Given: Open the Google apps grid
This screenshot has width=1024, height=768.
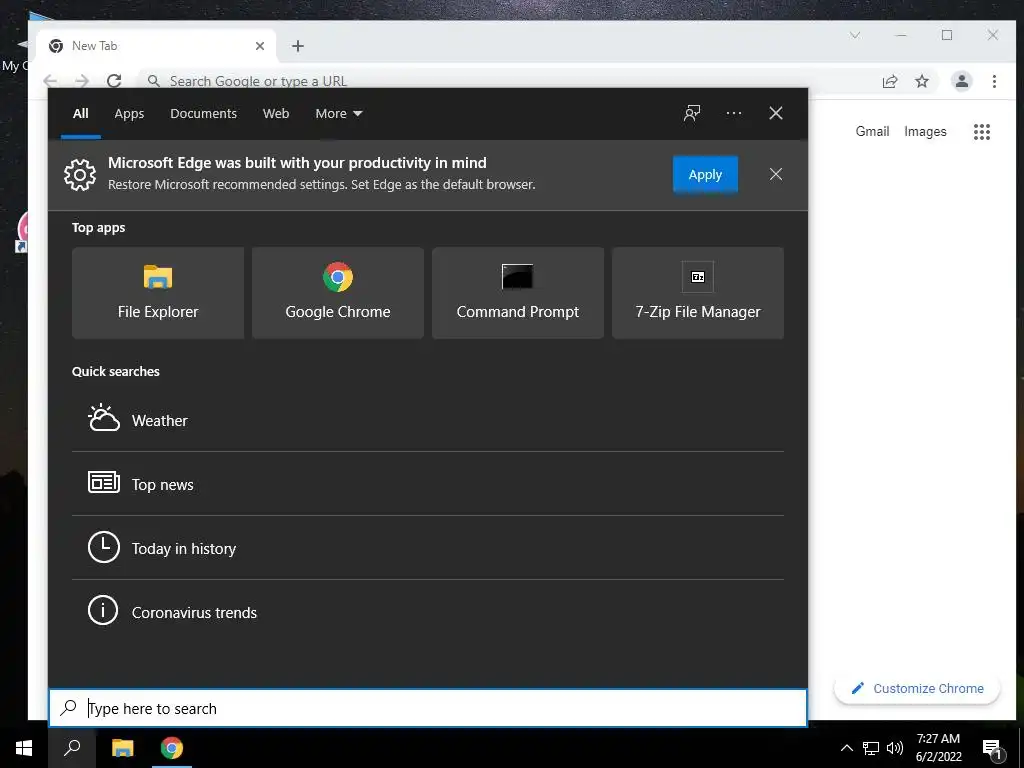Looking at the screenshot, I should point(982,132).
